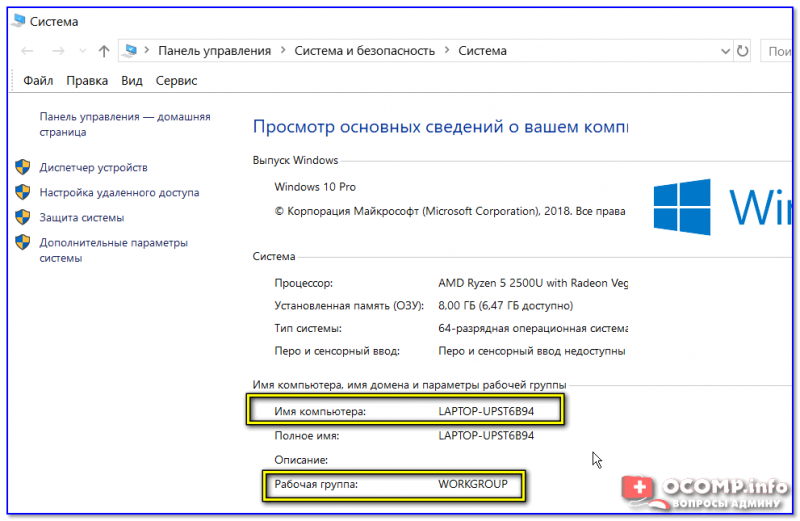Screen dimensions: 800x521
Task: Select the Windows 10 Pro edition text
Action: 315,187
